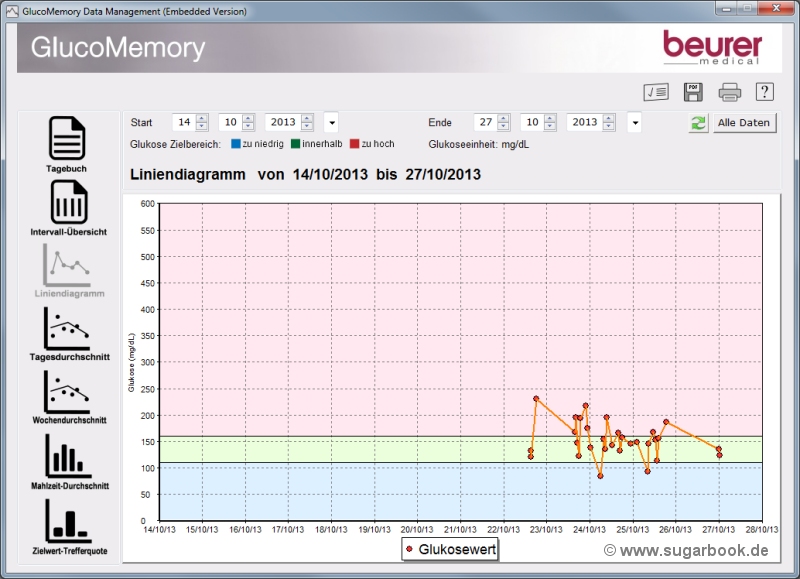Screen dimensions: 800x579
Task: Increase the Ende month value
Action: pyautogui.click(x=550, y=118)
